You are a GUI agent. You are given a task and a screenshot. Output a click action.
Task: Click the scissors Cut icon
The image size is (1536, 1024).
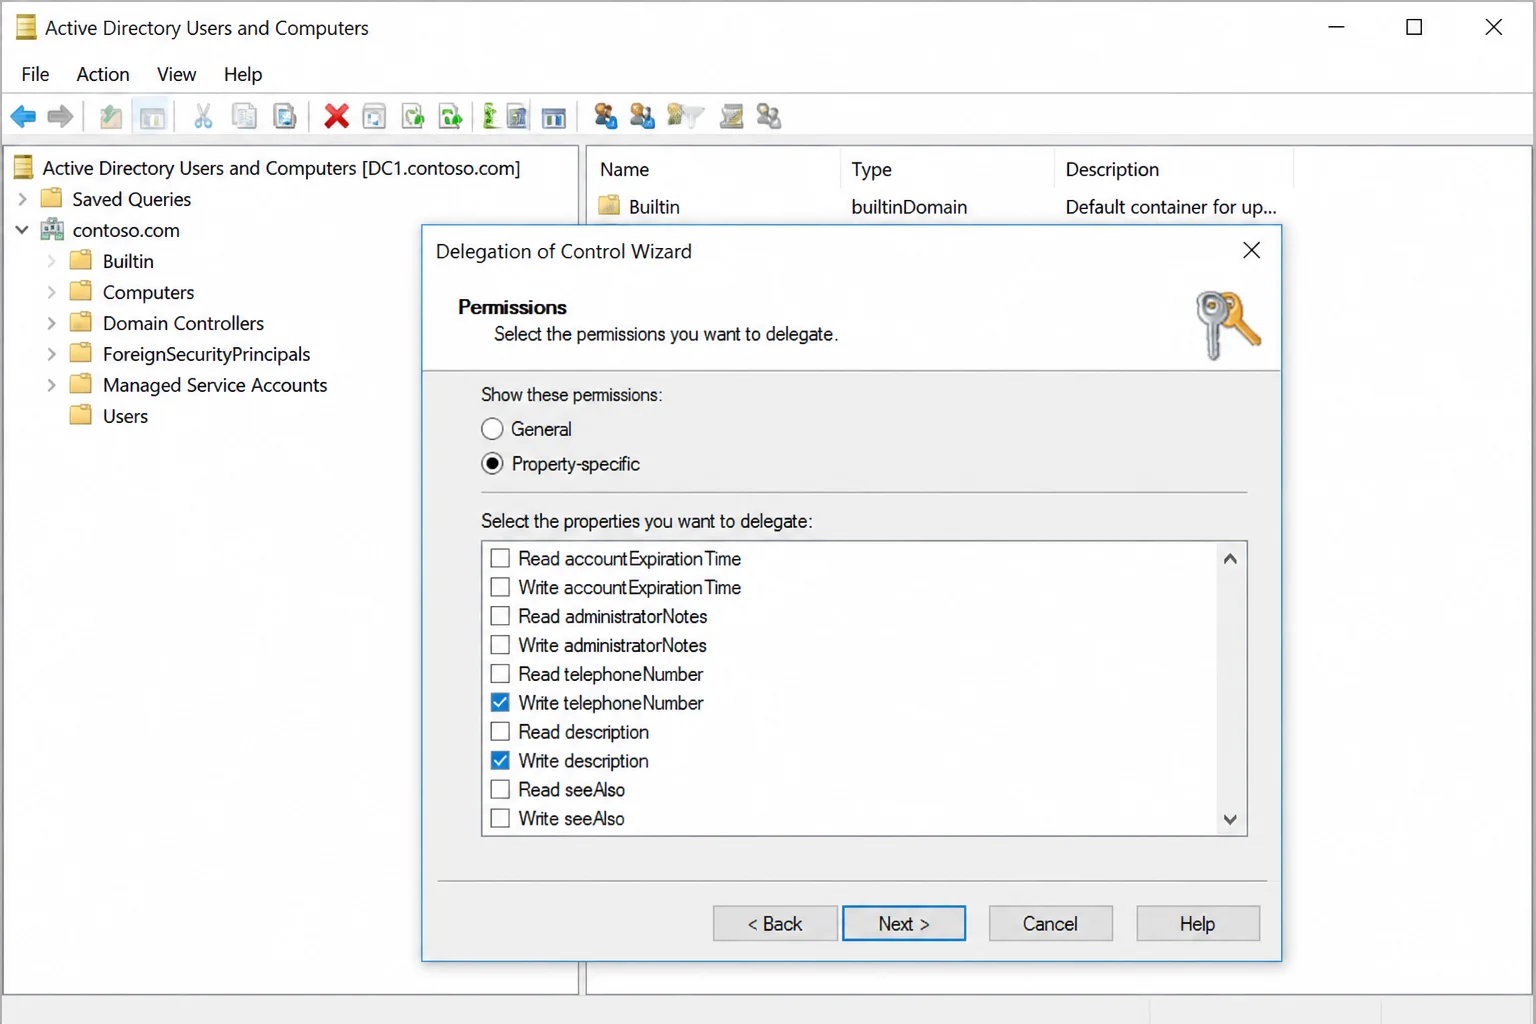coord(203,117)
